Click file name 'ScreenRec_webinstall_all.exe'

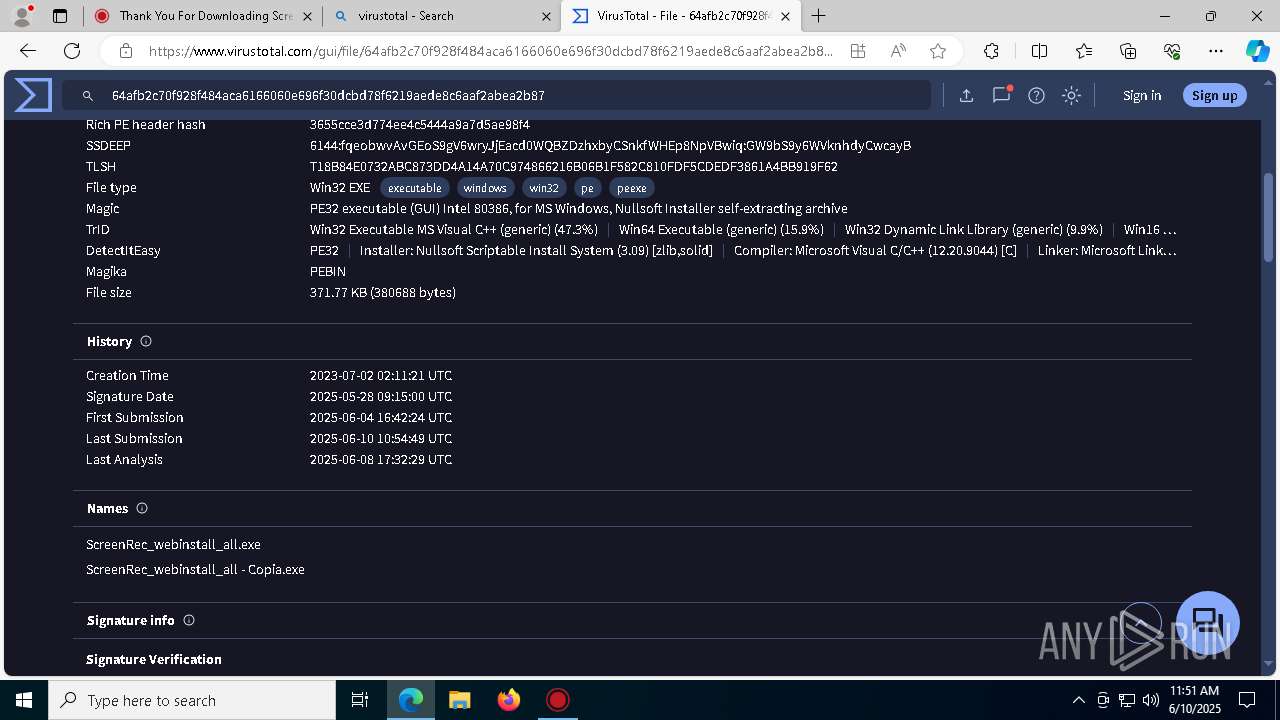coord(173,545)
